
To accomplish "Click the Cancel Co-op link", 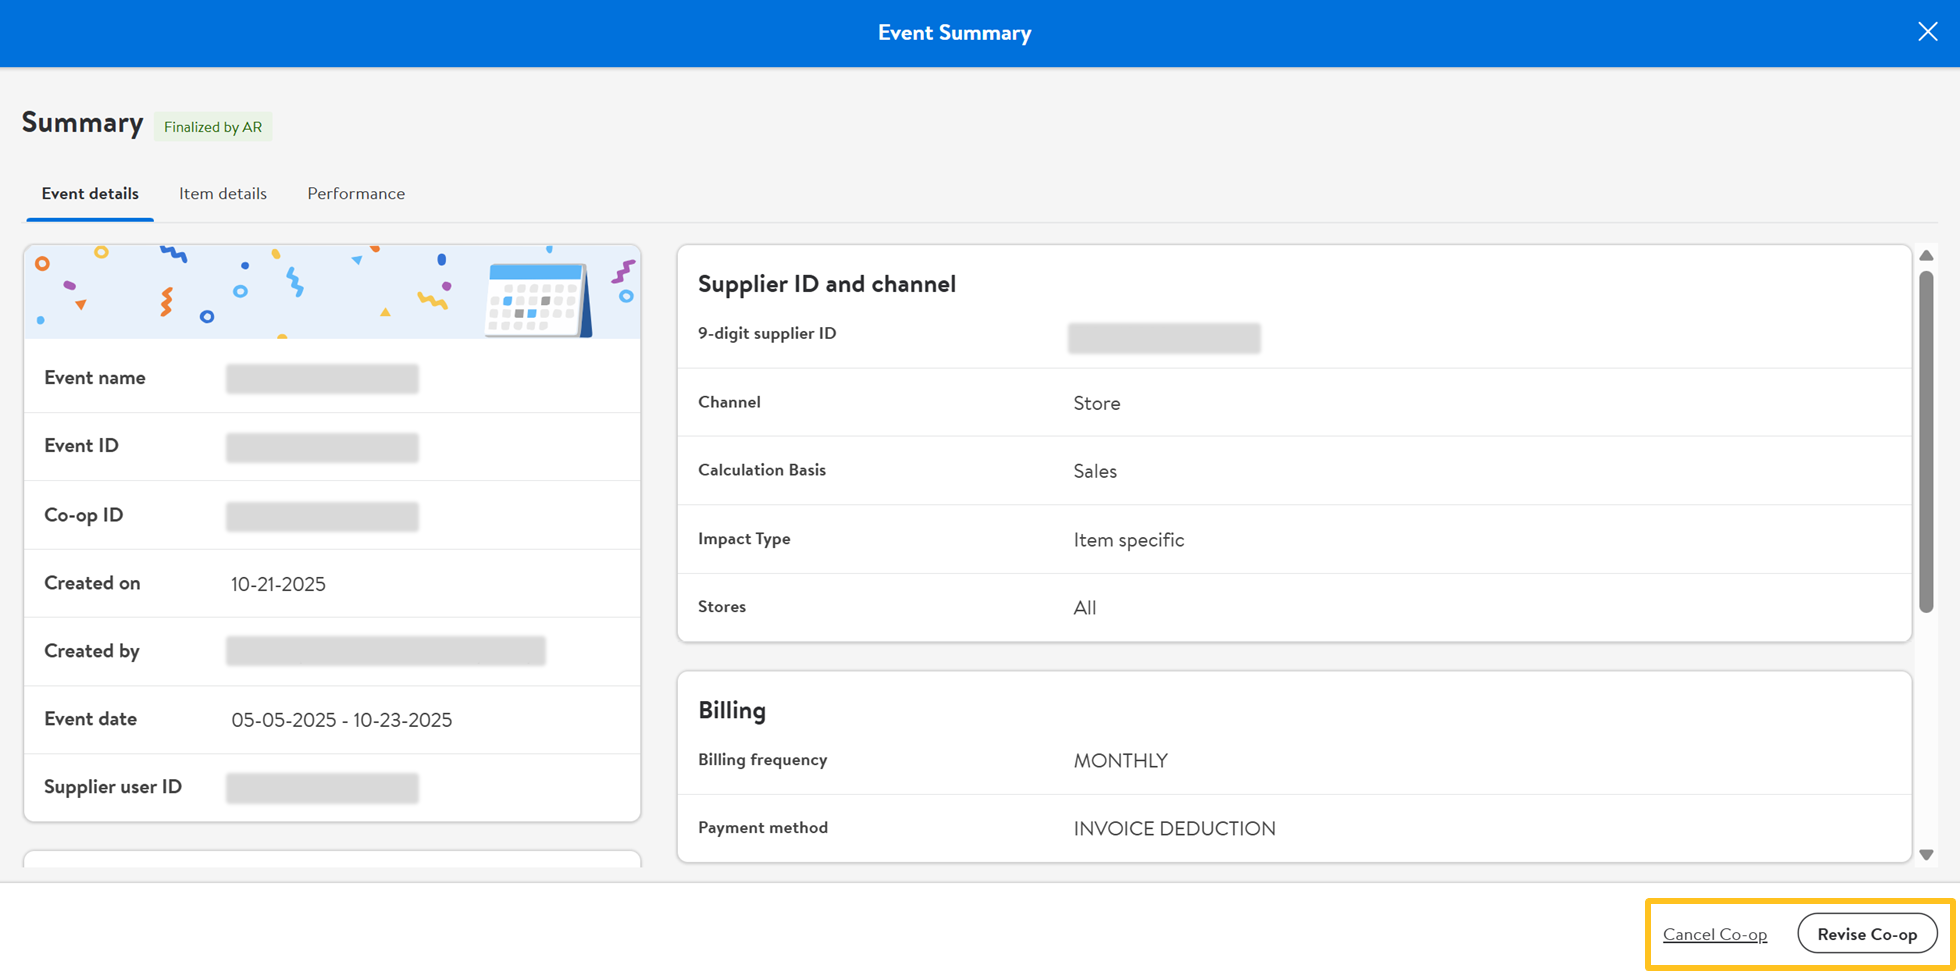I will tap(1714, 934).
